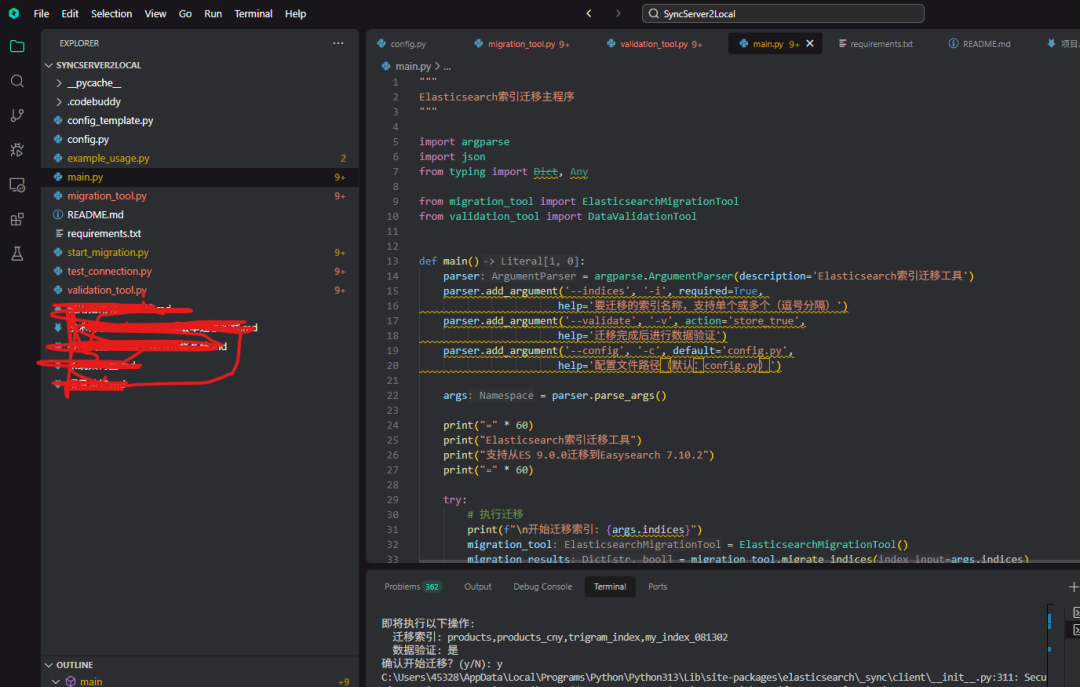
Task: Switch to the migration_tool.py editor tab
Action: click(x=521, y=43)
